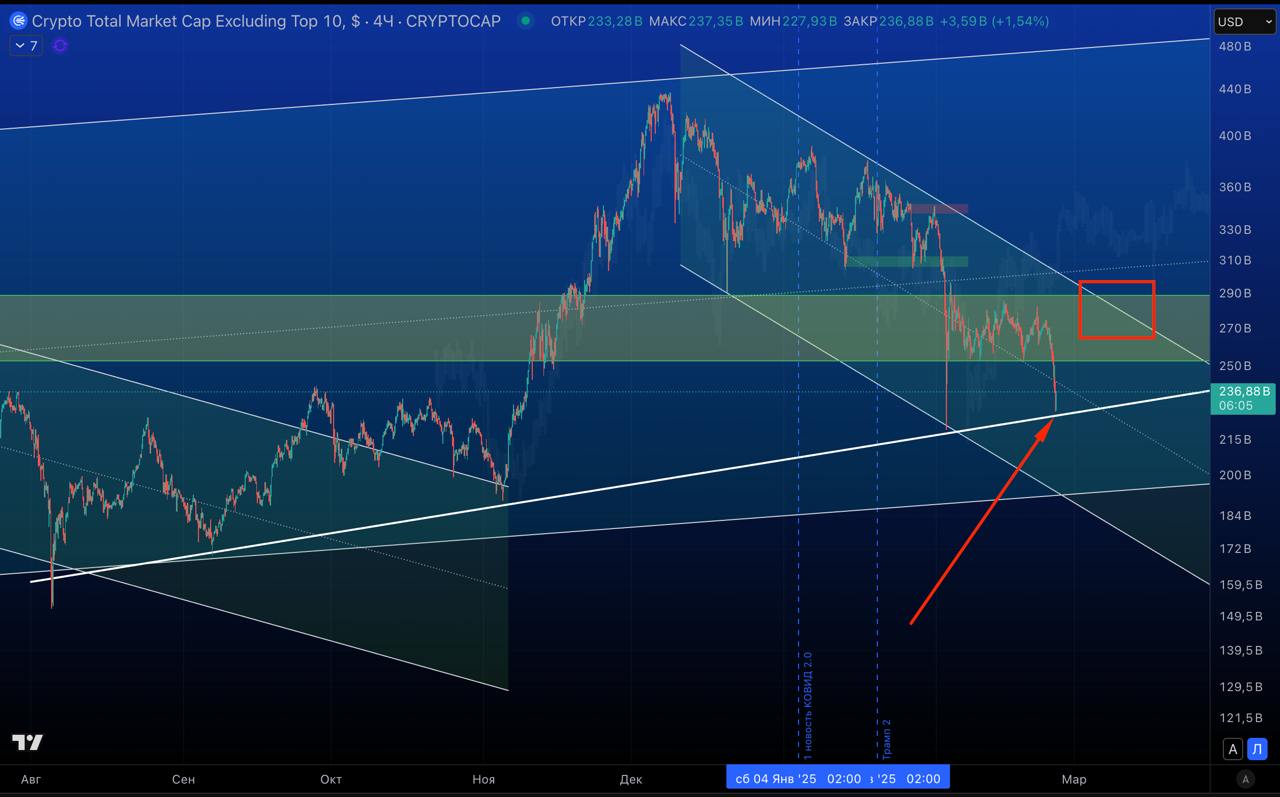Image resolution: width=1280 pixels, height=797 pixels.
Task: Collapse the indicators legend showing 7
Action: [x=26, y=45]
